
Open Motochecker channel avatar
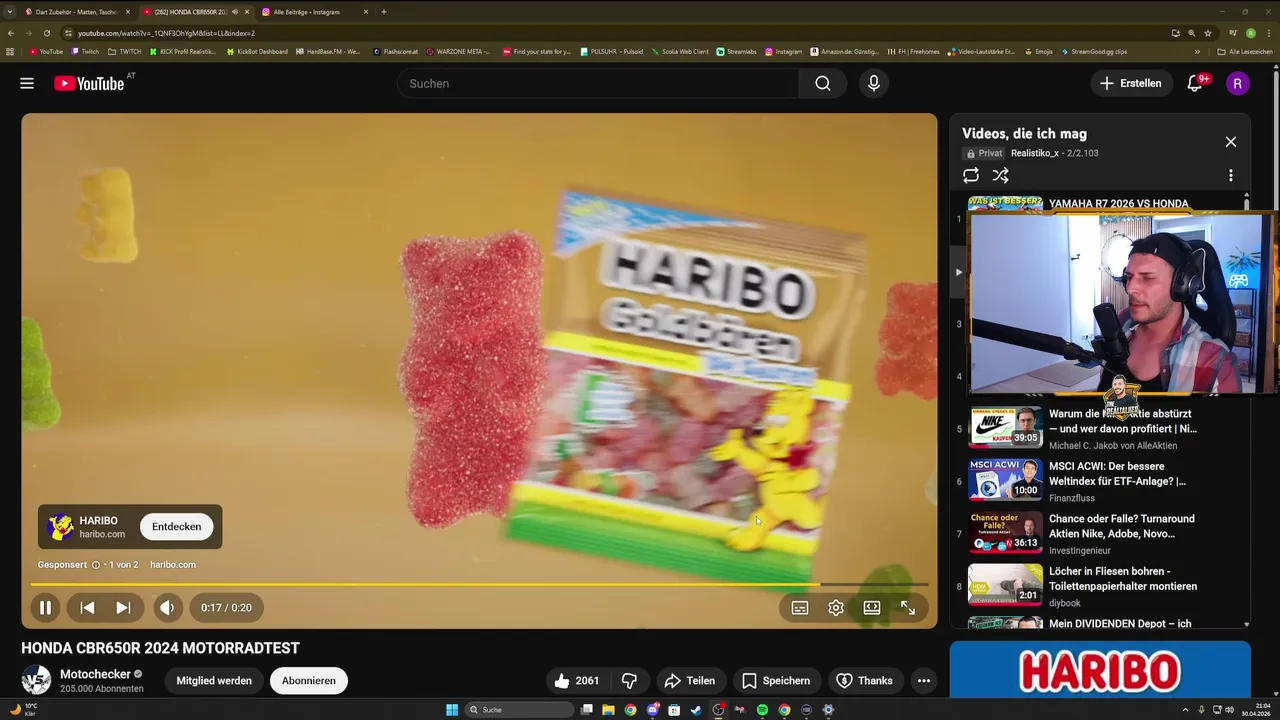point(37,680)
